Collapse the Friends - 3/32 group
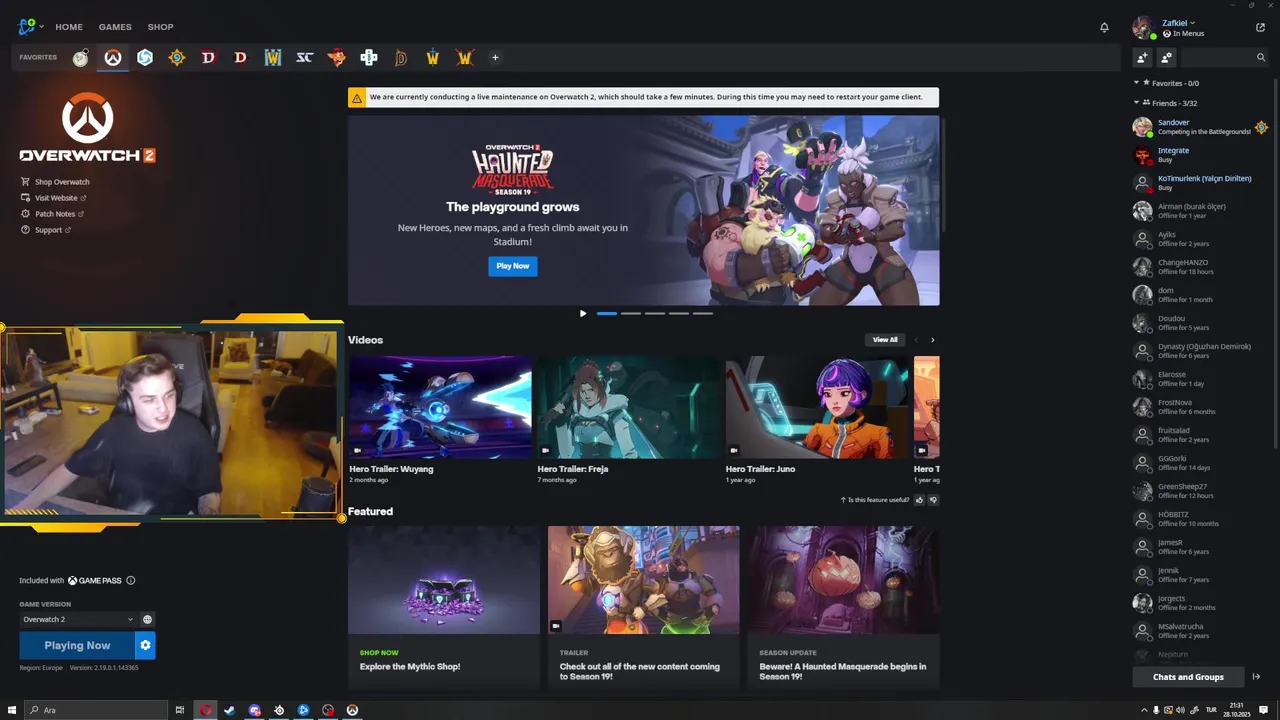This screenshot has width=1280, height=720. 1136,103
